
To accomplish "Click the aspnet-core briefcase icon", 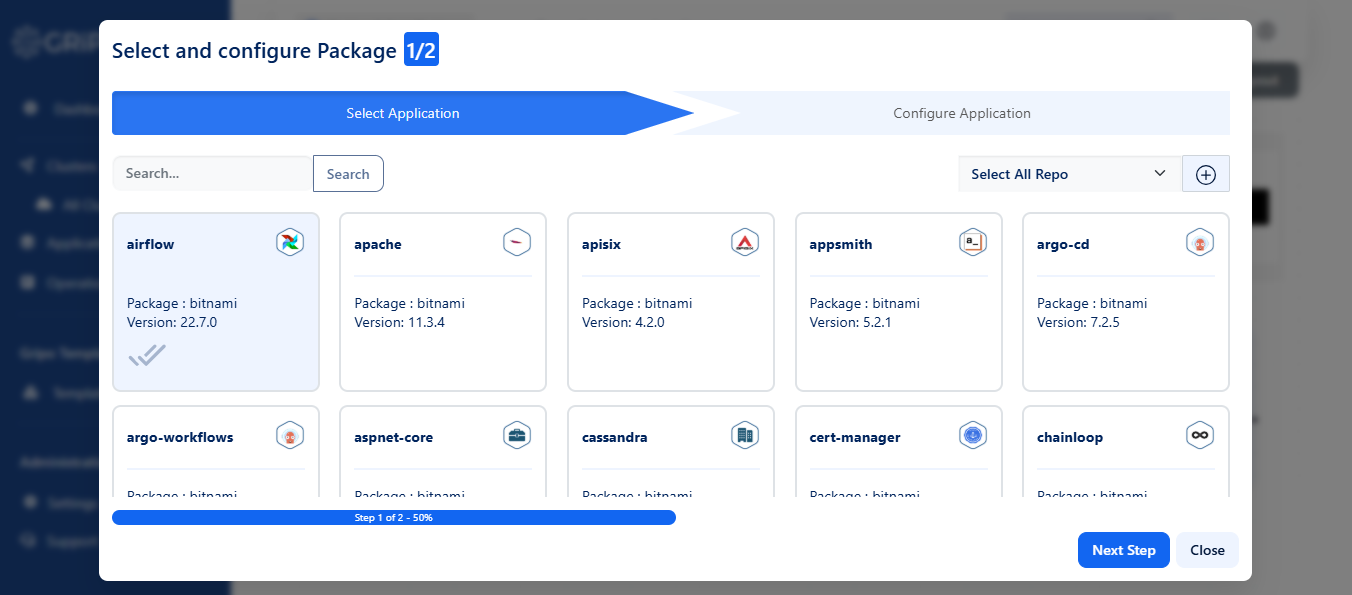I will pos(517,435).
